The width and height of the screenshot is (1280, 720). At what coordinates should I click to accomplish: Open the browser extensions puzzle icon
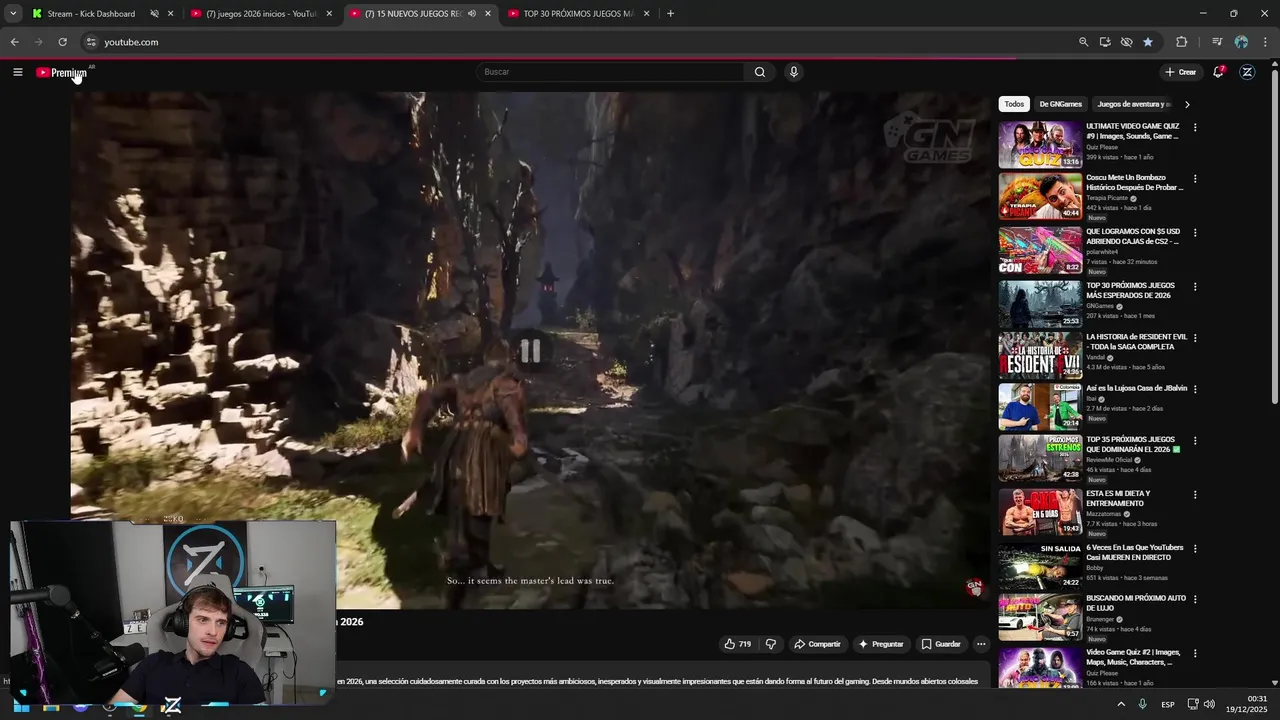pyautogui.click(x=1181, y=42)
